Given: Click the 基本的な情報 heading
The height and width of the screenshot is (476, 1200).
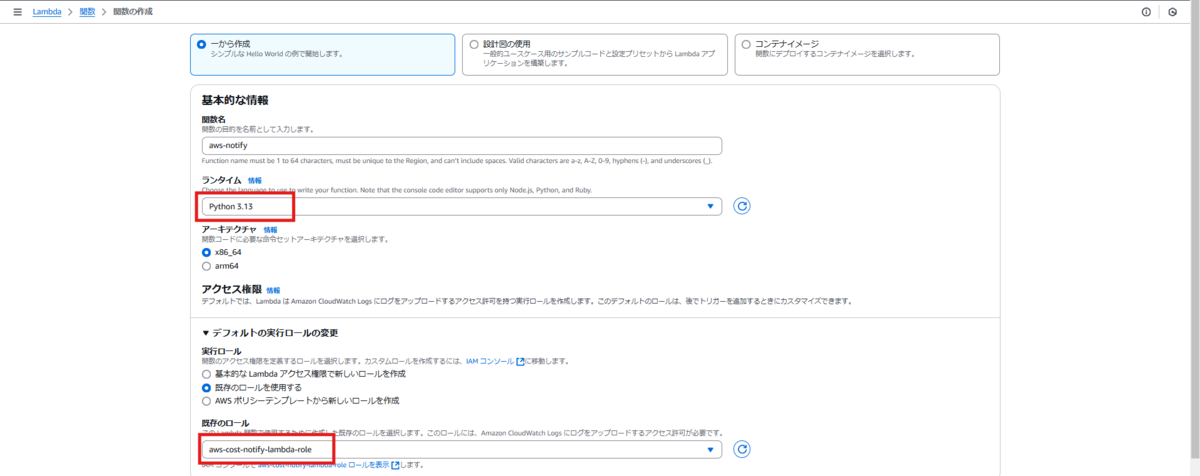Looking at the screenshot, I should (x=235, y=101).
